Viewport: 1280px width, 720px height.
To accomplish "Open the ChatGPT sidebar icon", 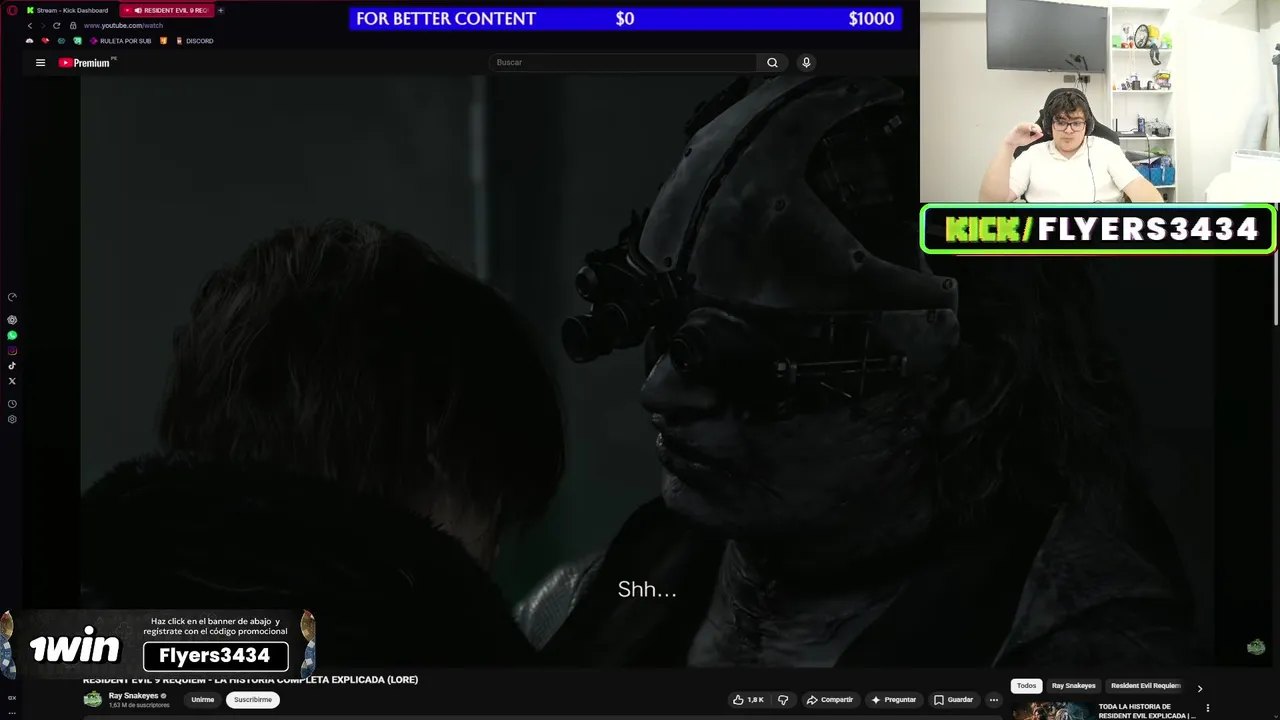I will pyautogui.click(x=12, y=320).
